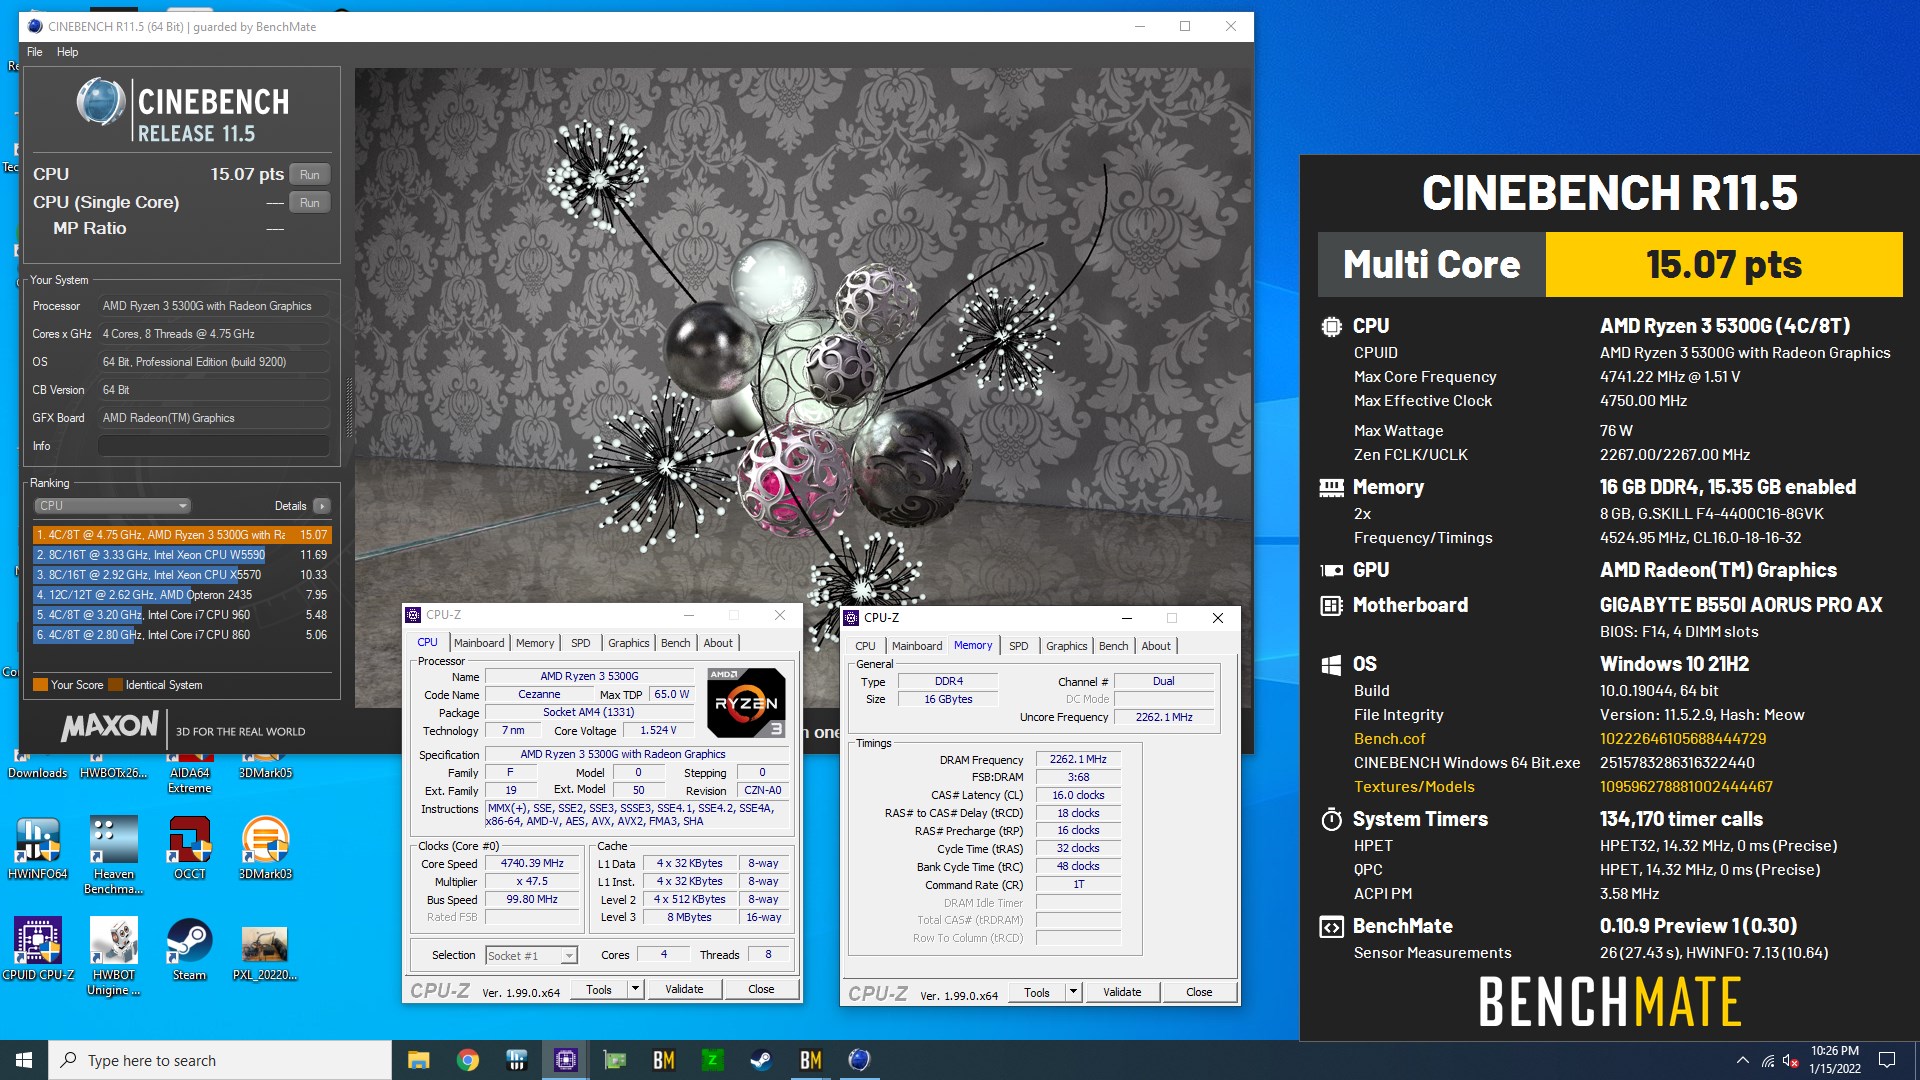Open the network Wi-Fi tray icon

[x=1767, y=1060]
